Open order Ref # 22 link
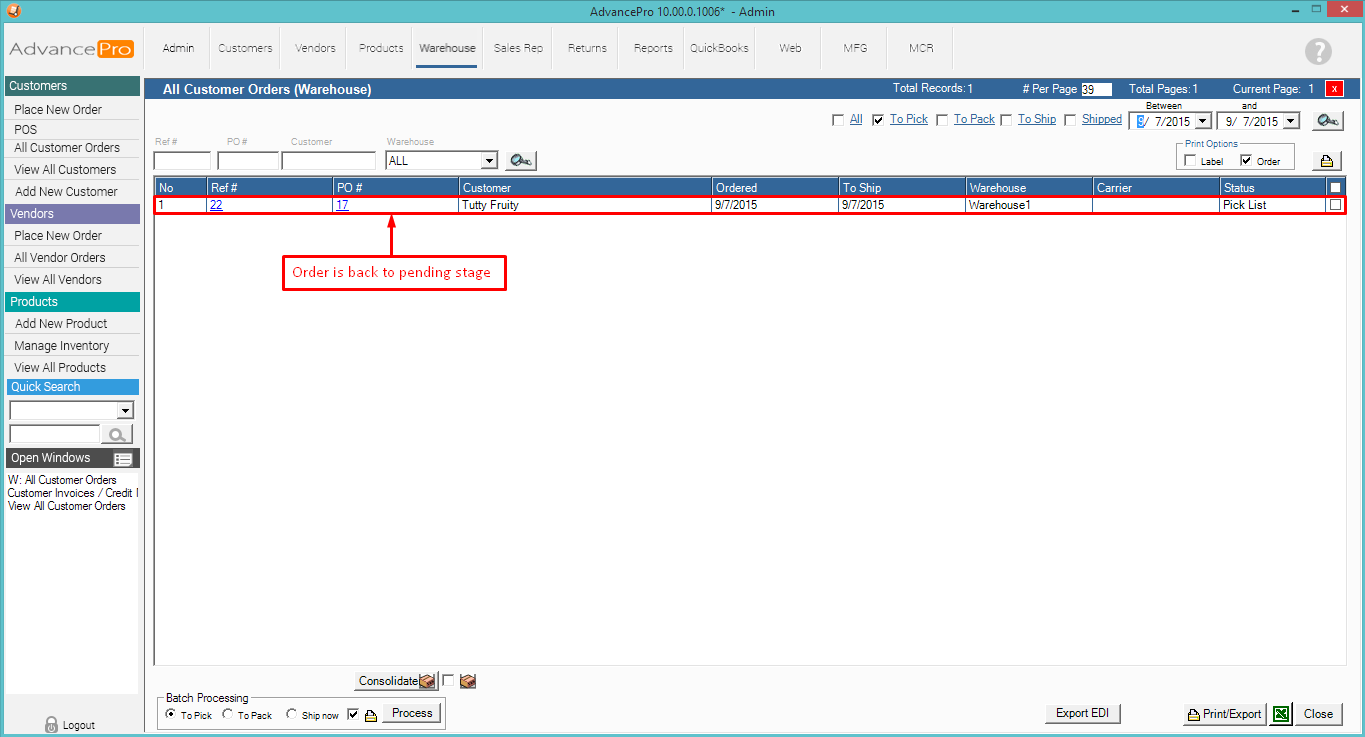The image size is (1365, 737). click(216, 205)
